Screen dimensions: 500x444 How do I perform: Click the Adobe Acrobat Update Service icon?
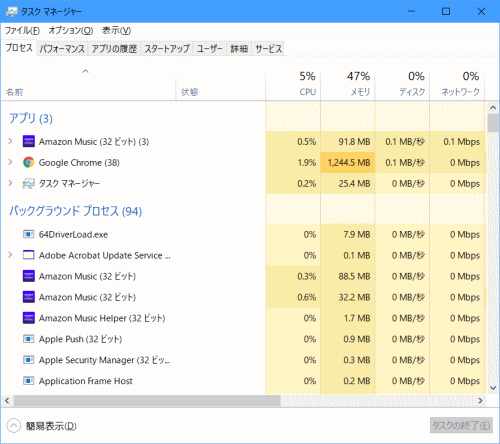pos(28,255)
